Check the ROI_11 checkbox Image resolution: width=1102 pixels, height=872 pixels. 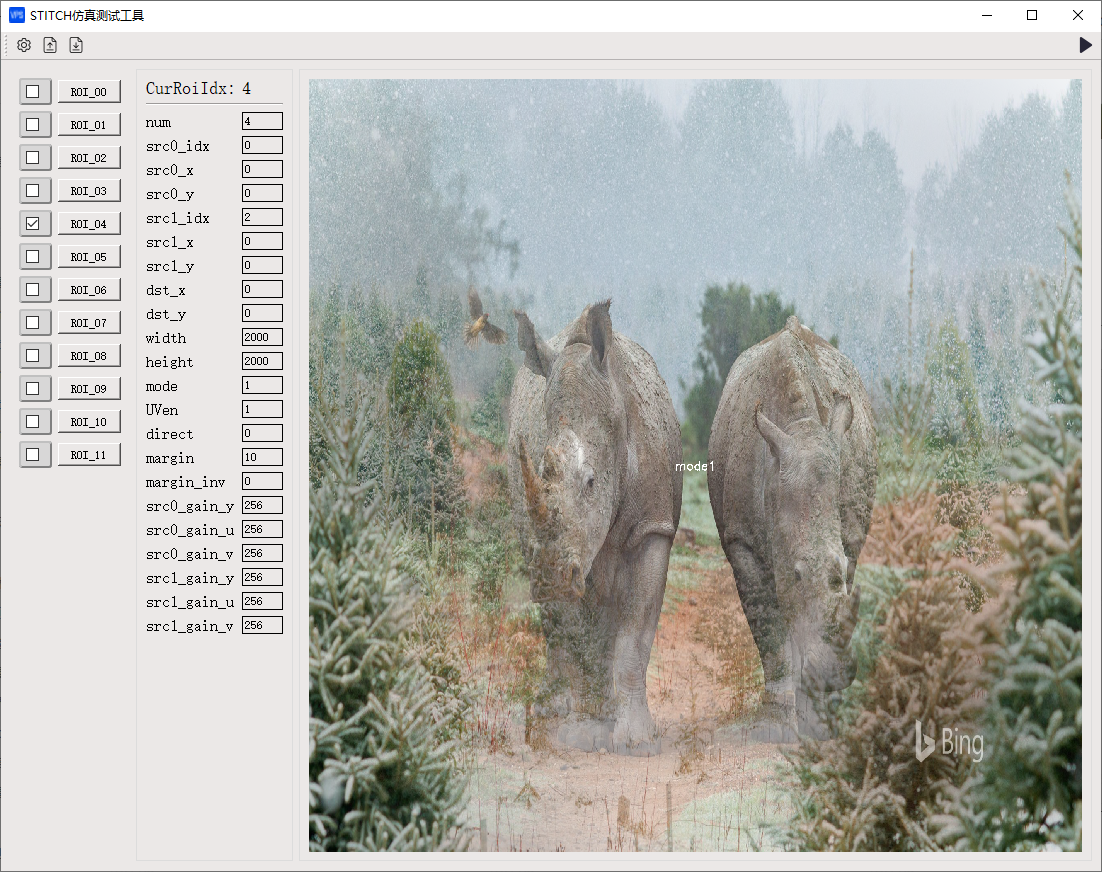point(33,455)
